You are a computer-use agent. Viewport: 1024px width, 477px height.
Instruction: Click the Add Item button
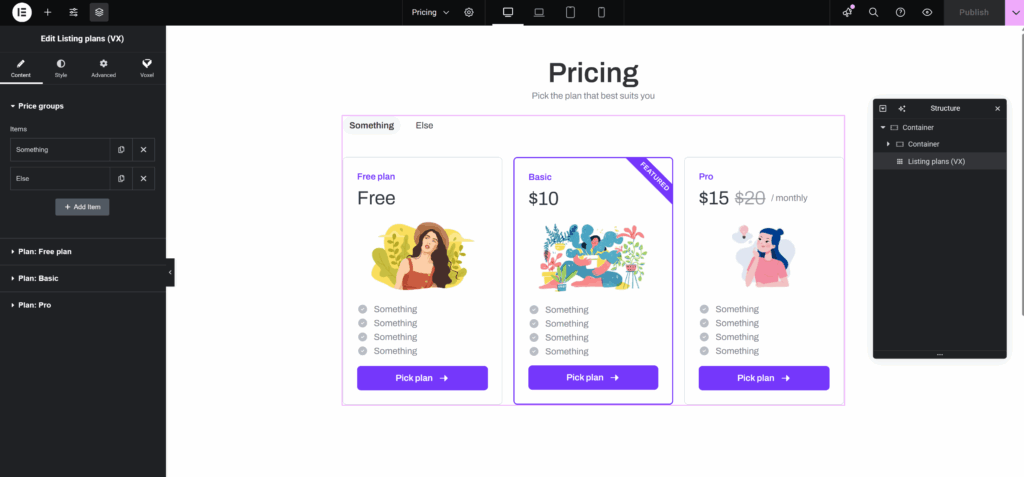pos(82,207)
